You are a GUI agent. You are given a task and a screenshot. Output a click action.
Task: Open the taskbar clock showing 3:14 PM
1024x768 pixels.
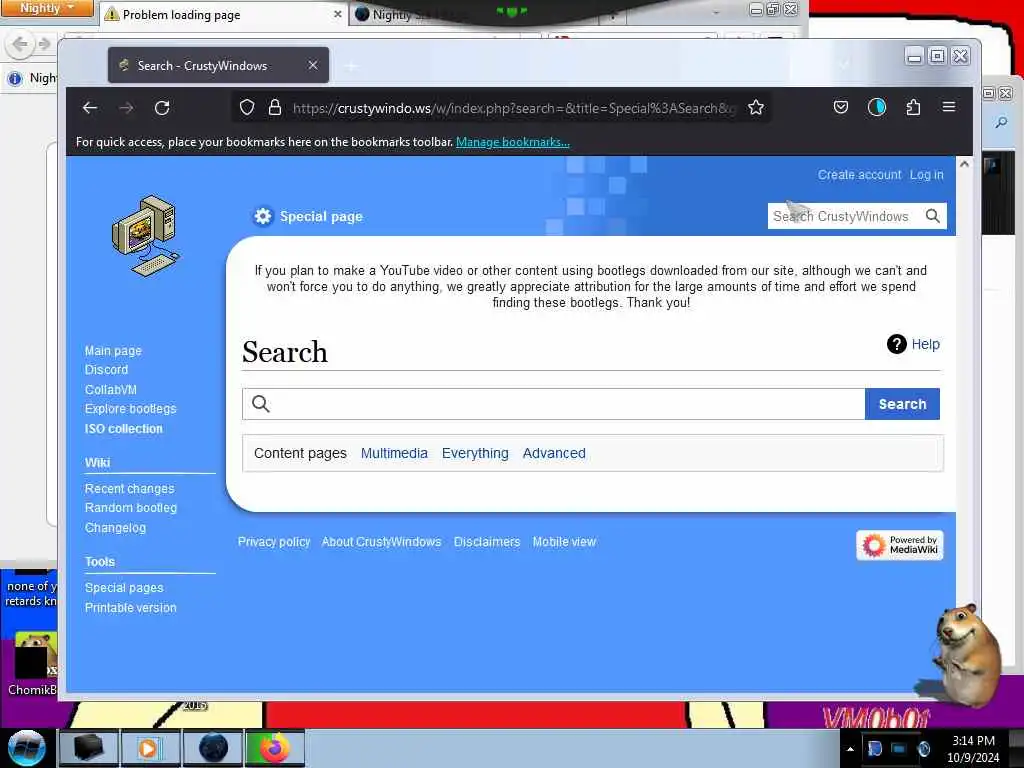974,749
